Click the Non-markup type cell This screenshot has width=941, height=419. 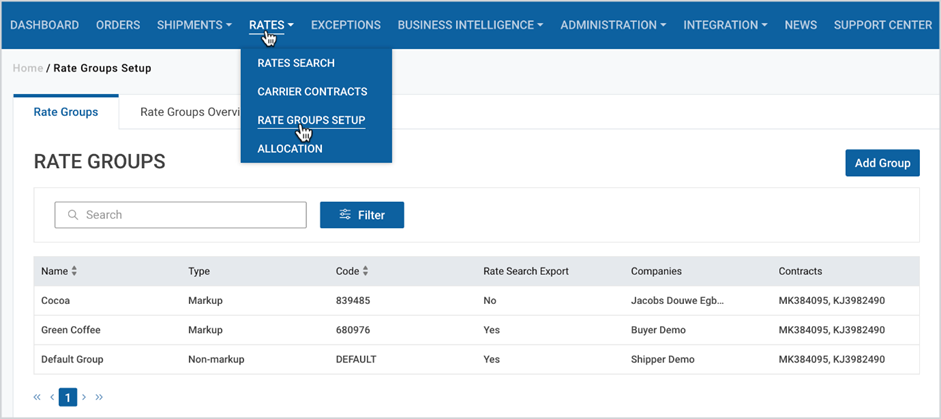point(216,360)
